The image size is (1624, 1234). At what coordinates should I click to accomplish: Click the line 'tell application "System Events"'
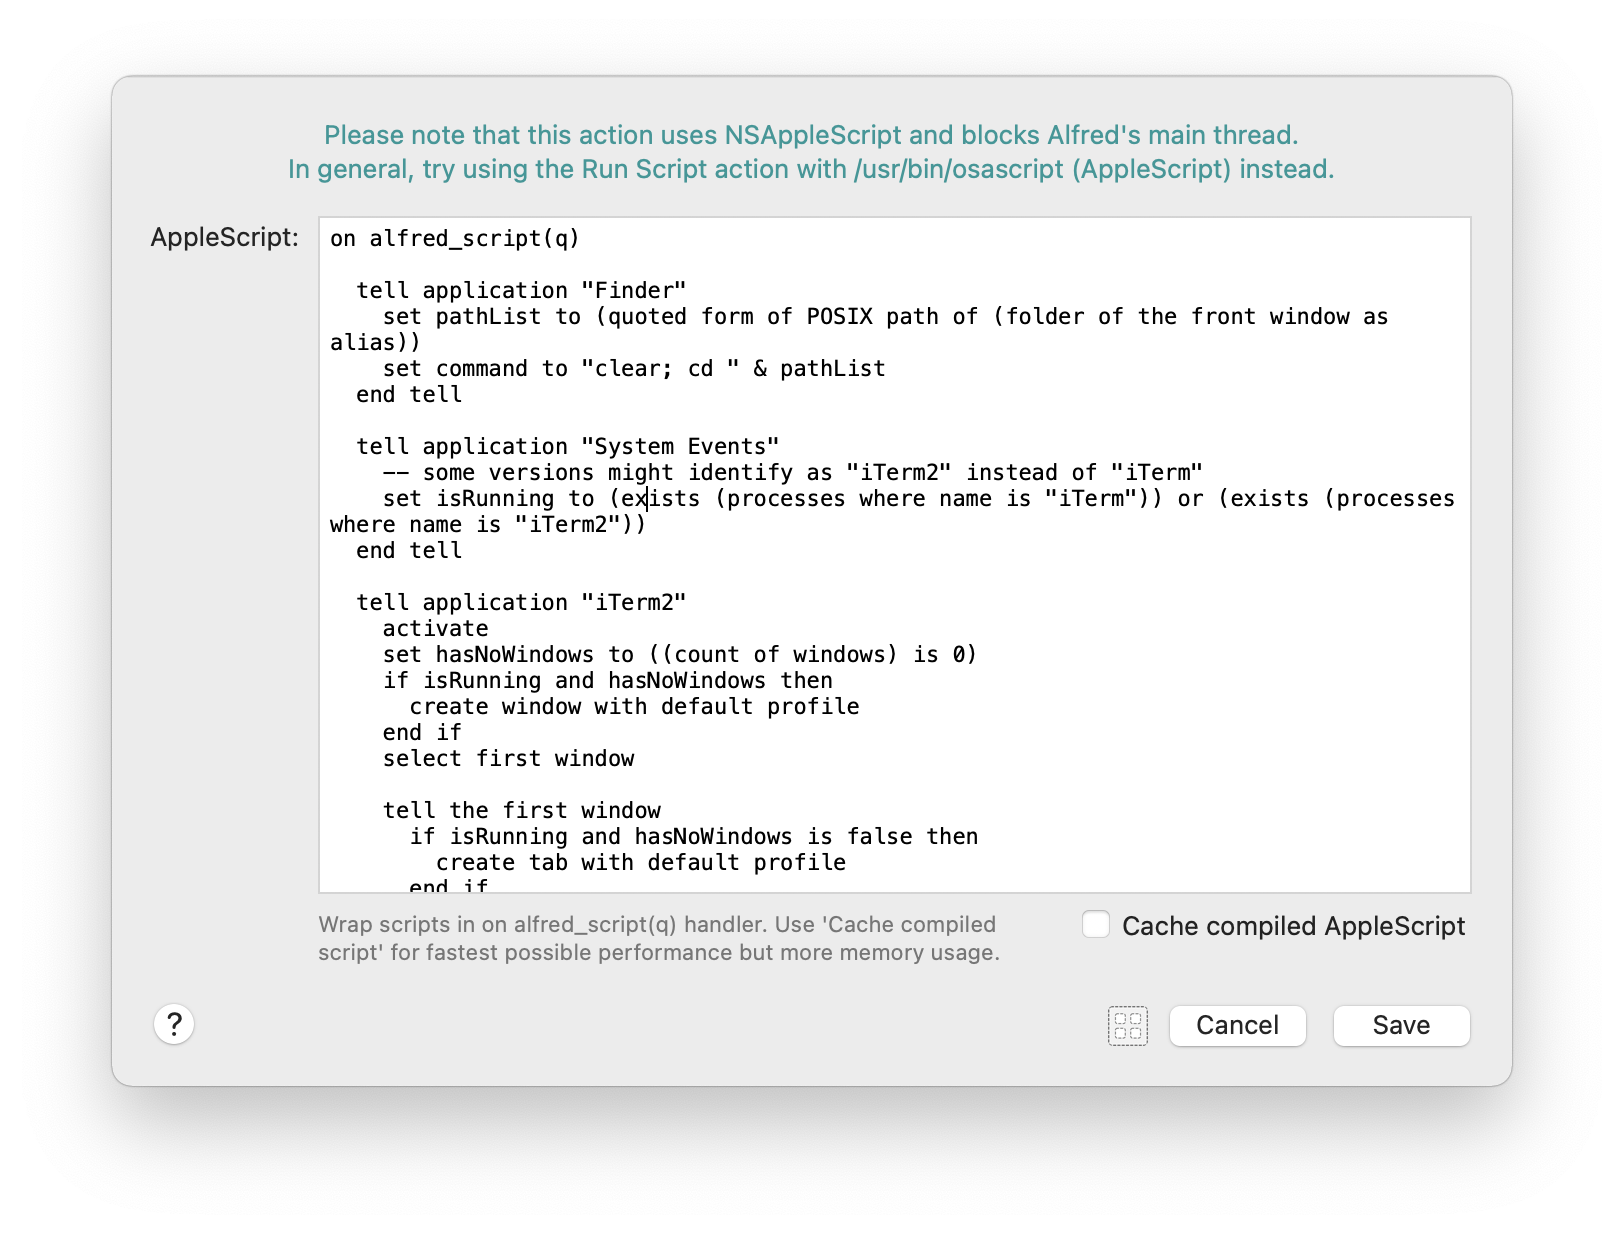567,446
